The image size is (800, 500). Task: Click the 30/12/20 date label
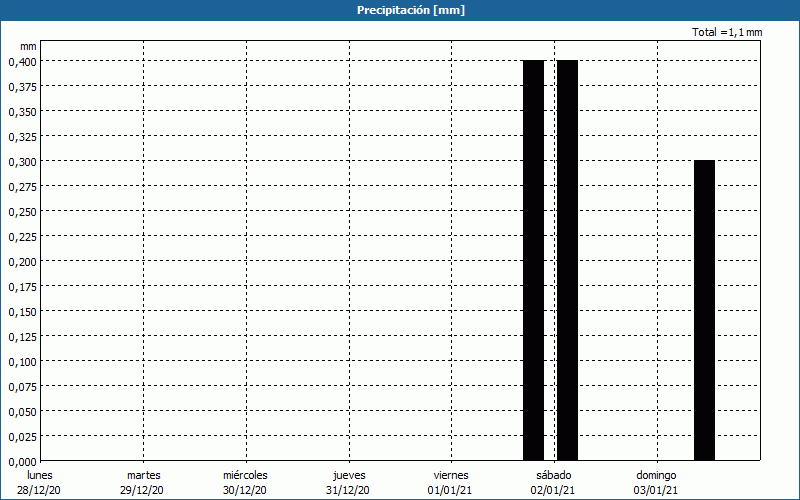pos(245,490)
